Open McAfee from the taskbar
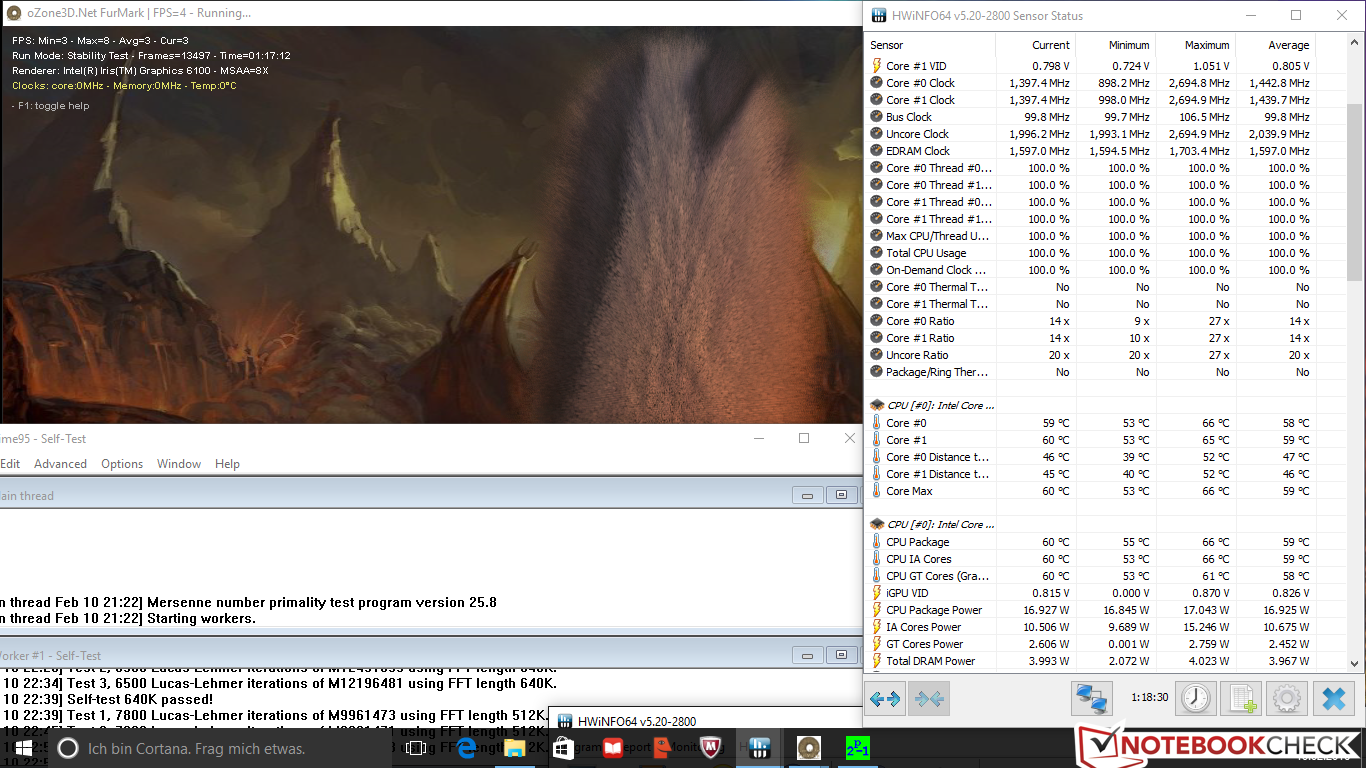The height and width of the screenshot is (768, 1366). (710, 748)
